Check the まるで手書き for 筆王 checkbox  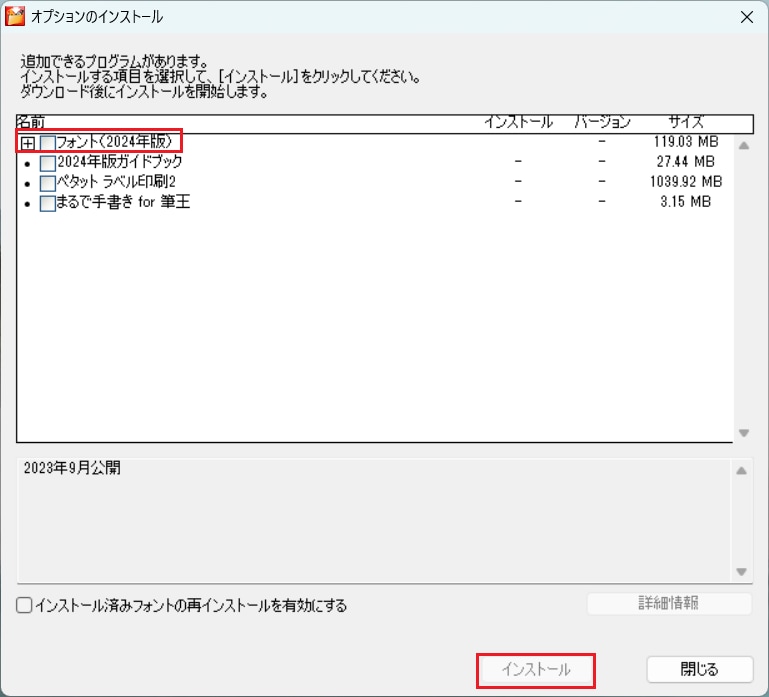tap(48, 203)
